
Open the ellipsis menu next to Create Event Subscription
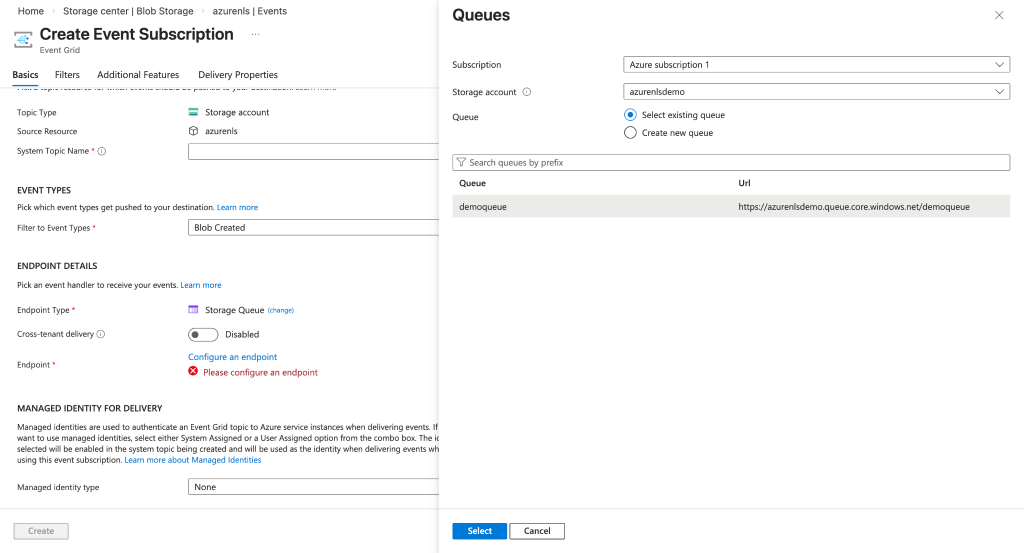pos(255,35)
